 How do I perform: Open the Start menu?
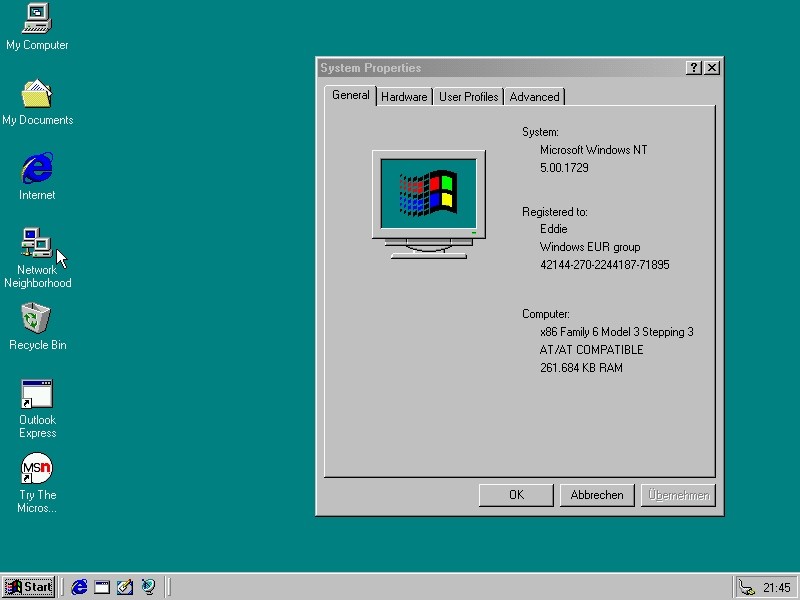click(x=27, y=587)
